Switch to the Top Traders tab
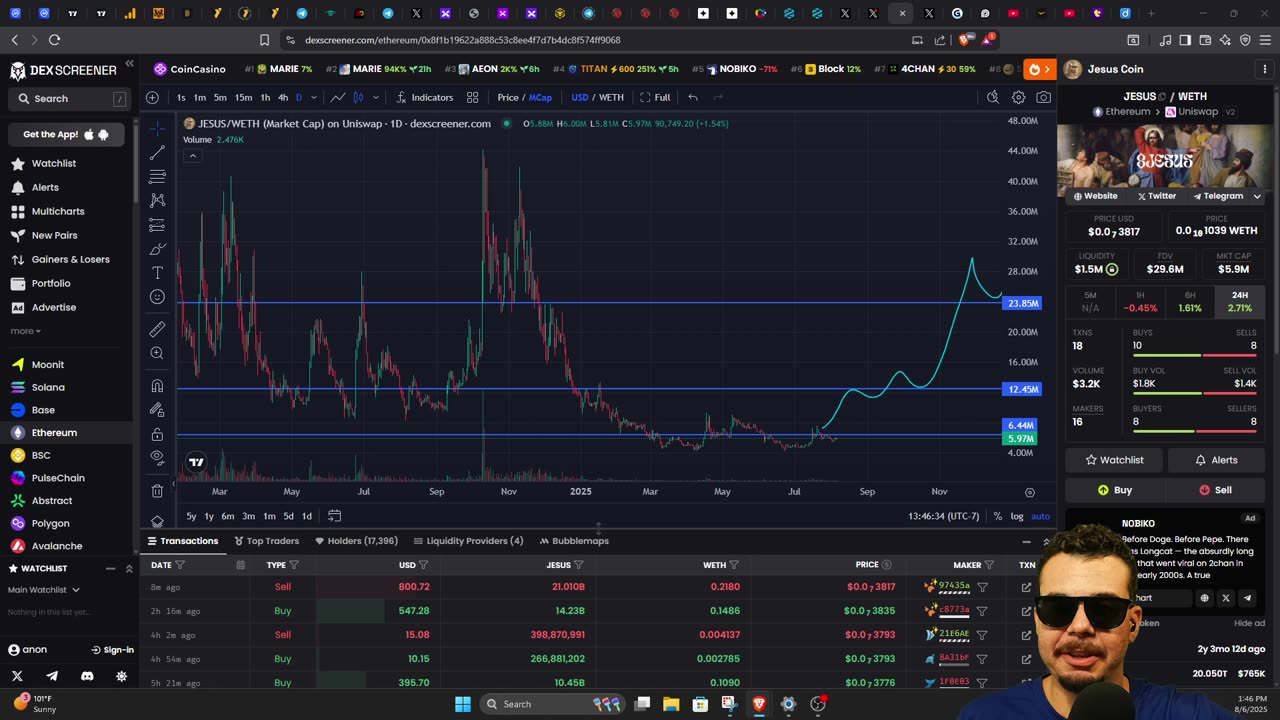This screenshot has height=720, width=1280. [266, 541]
